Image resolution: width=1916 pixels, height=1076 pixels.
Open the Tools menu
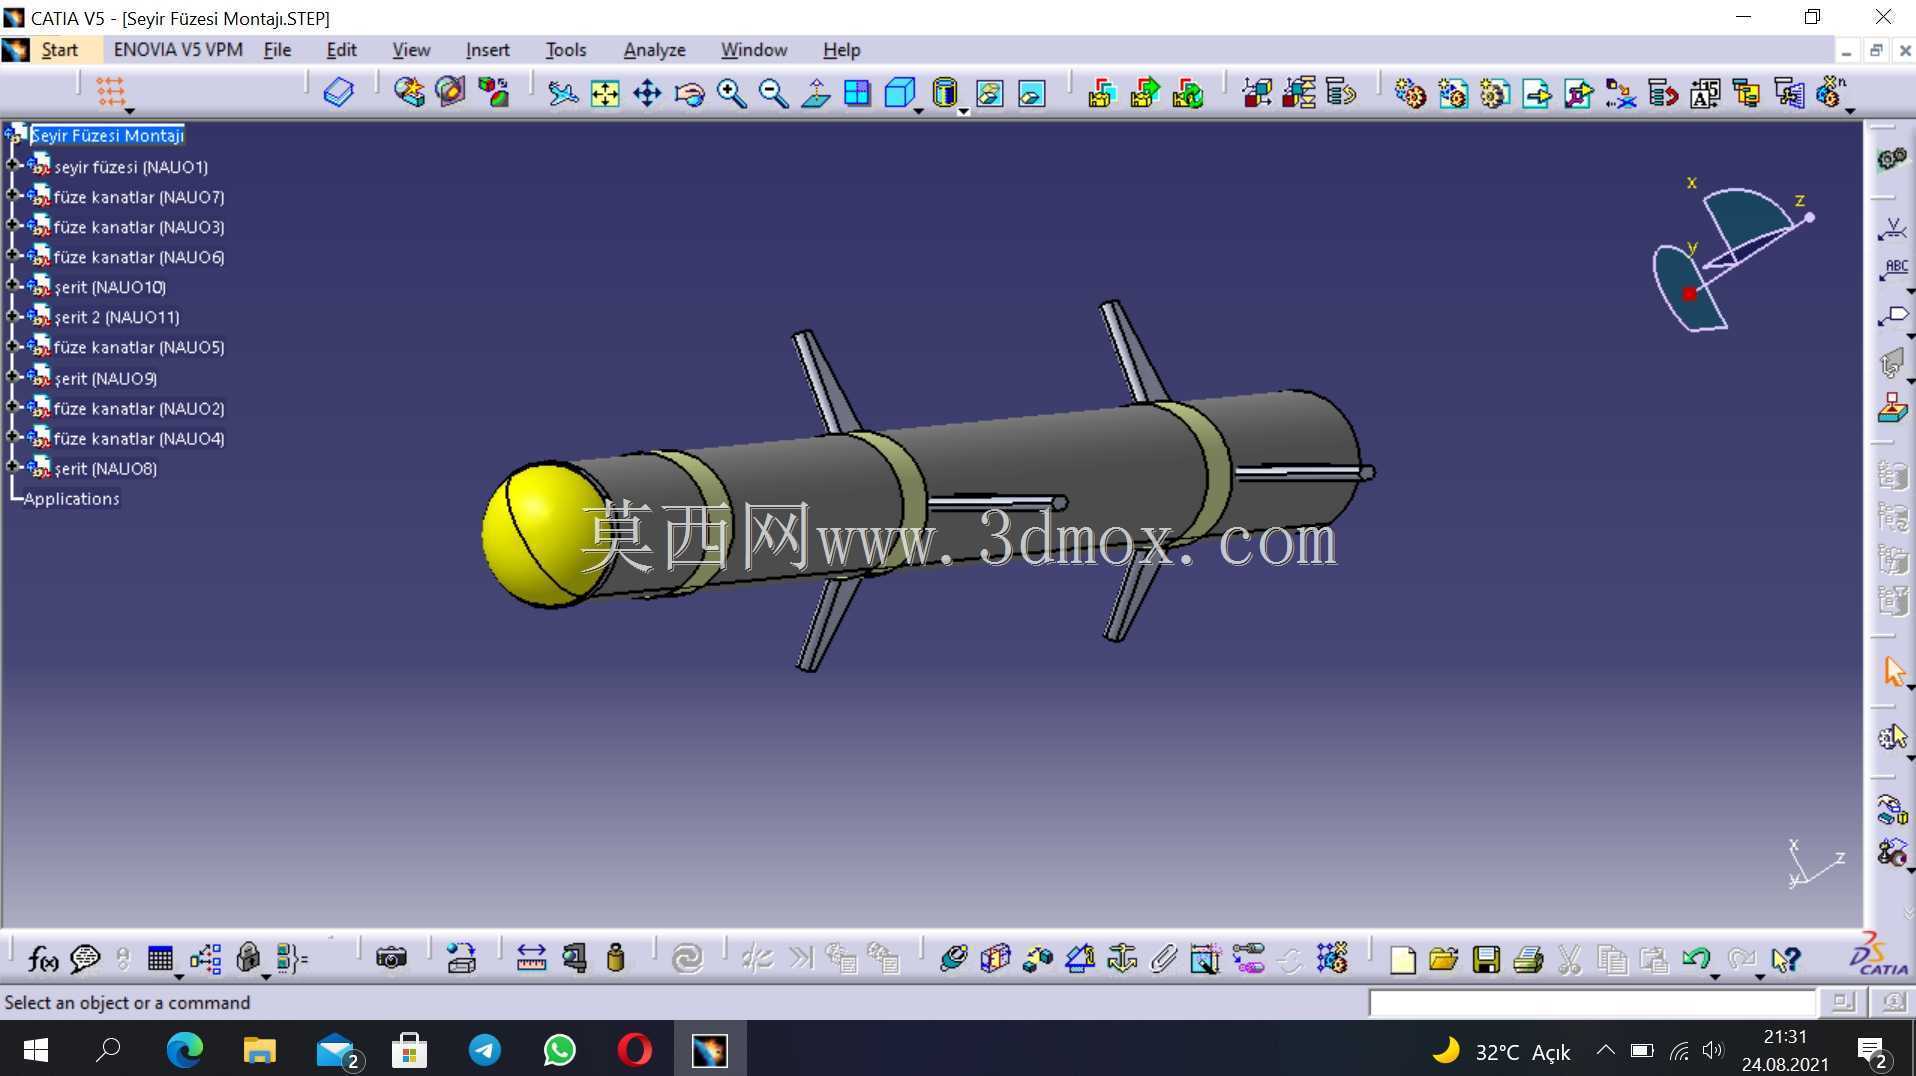(565, 50)
